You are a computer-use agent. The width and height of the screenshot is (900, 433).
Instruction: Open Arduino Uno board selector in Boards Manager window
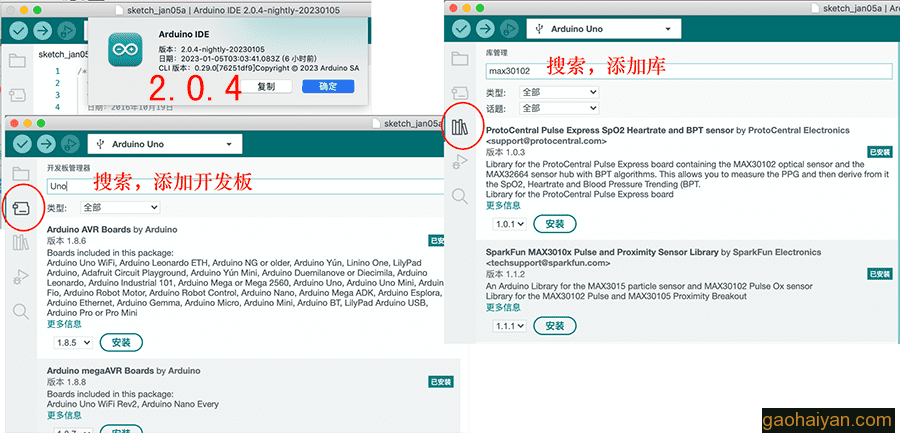click(x=165, y=144)
